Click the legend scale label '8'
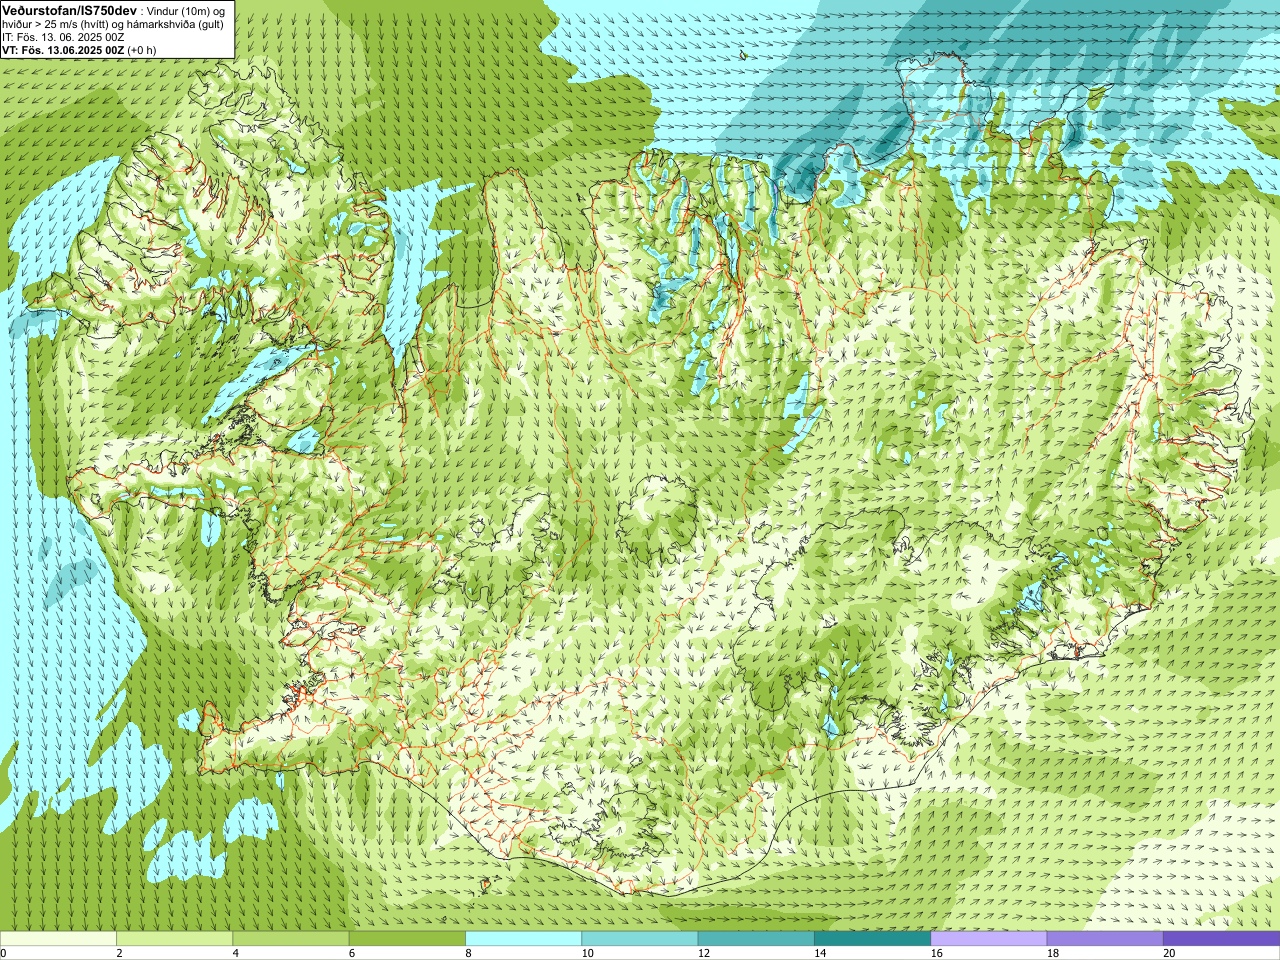Viewport: 1280px width, 960px height. point(468,953)
